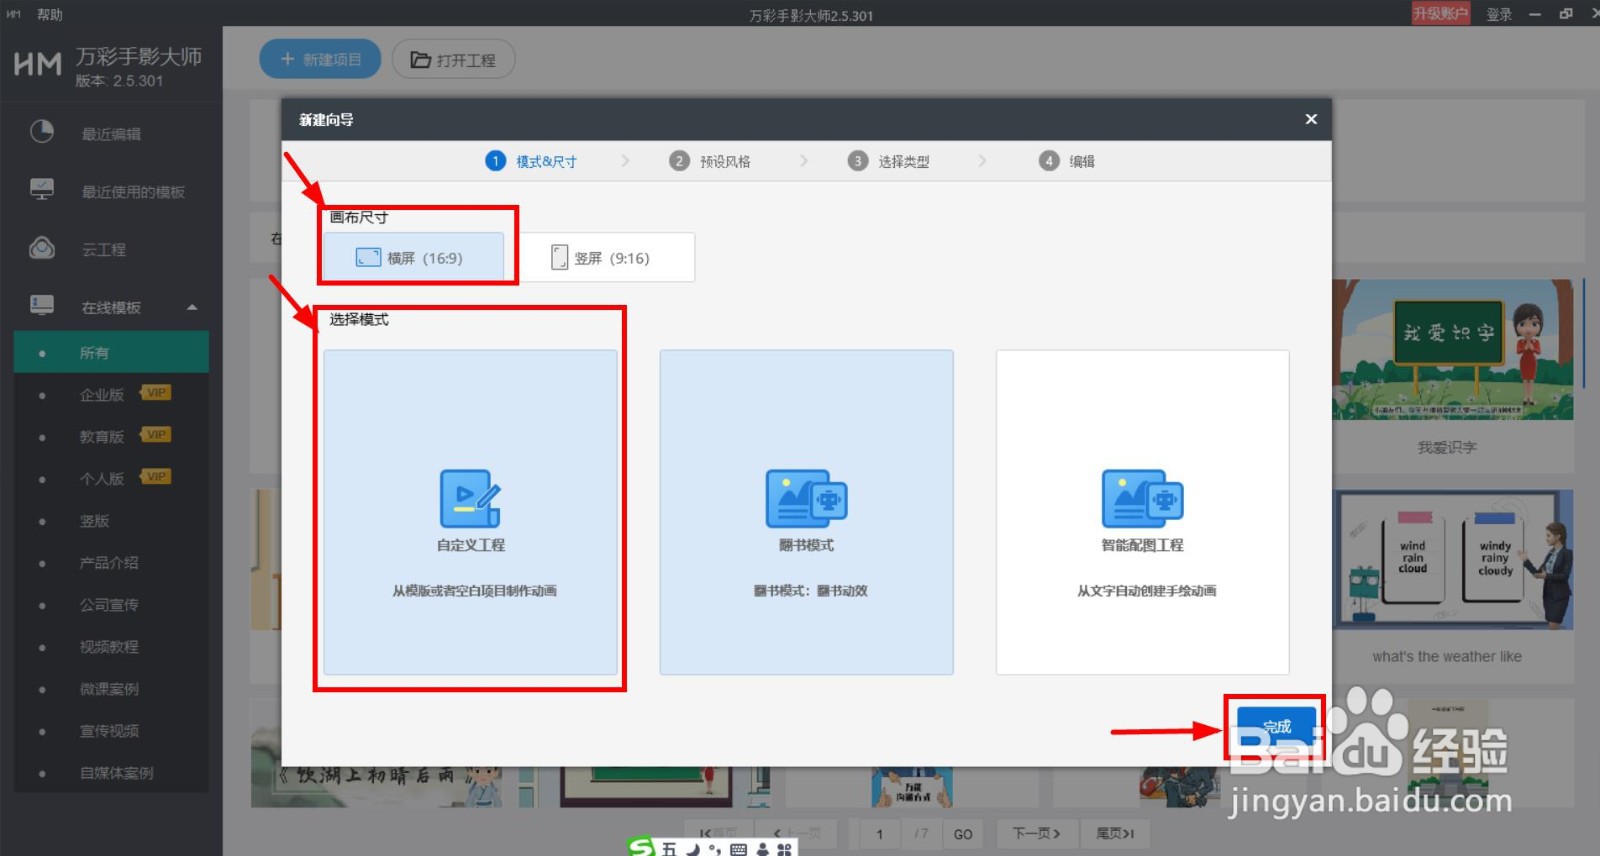
Task: Open the 帮助 menu
Action: click(x=49, y=14)
